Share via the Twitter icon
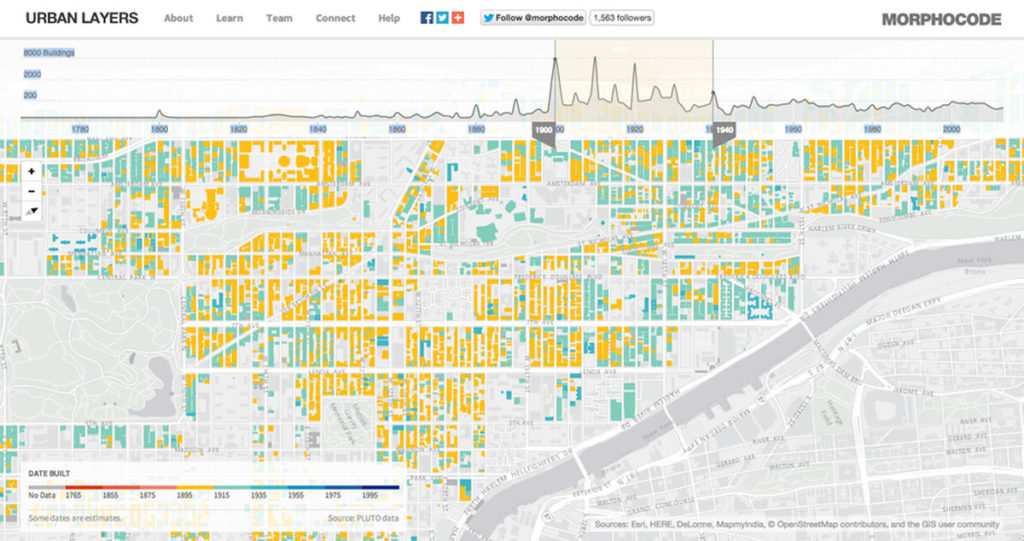The width and height of the screenshot is (1024, 541). coord(442,18)
